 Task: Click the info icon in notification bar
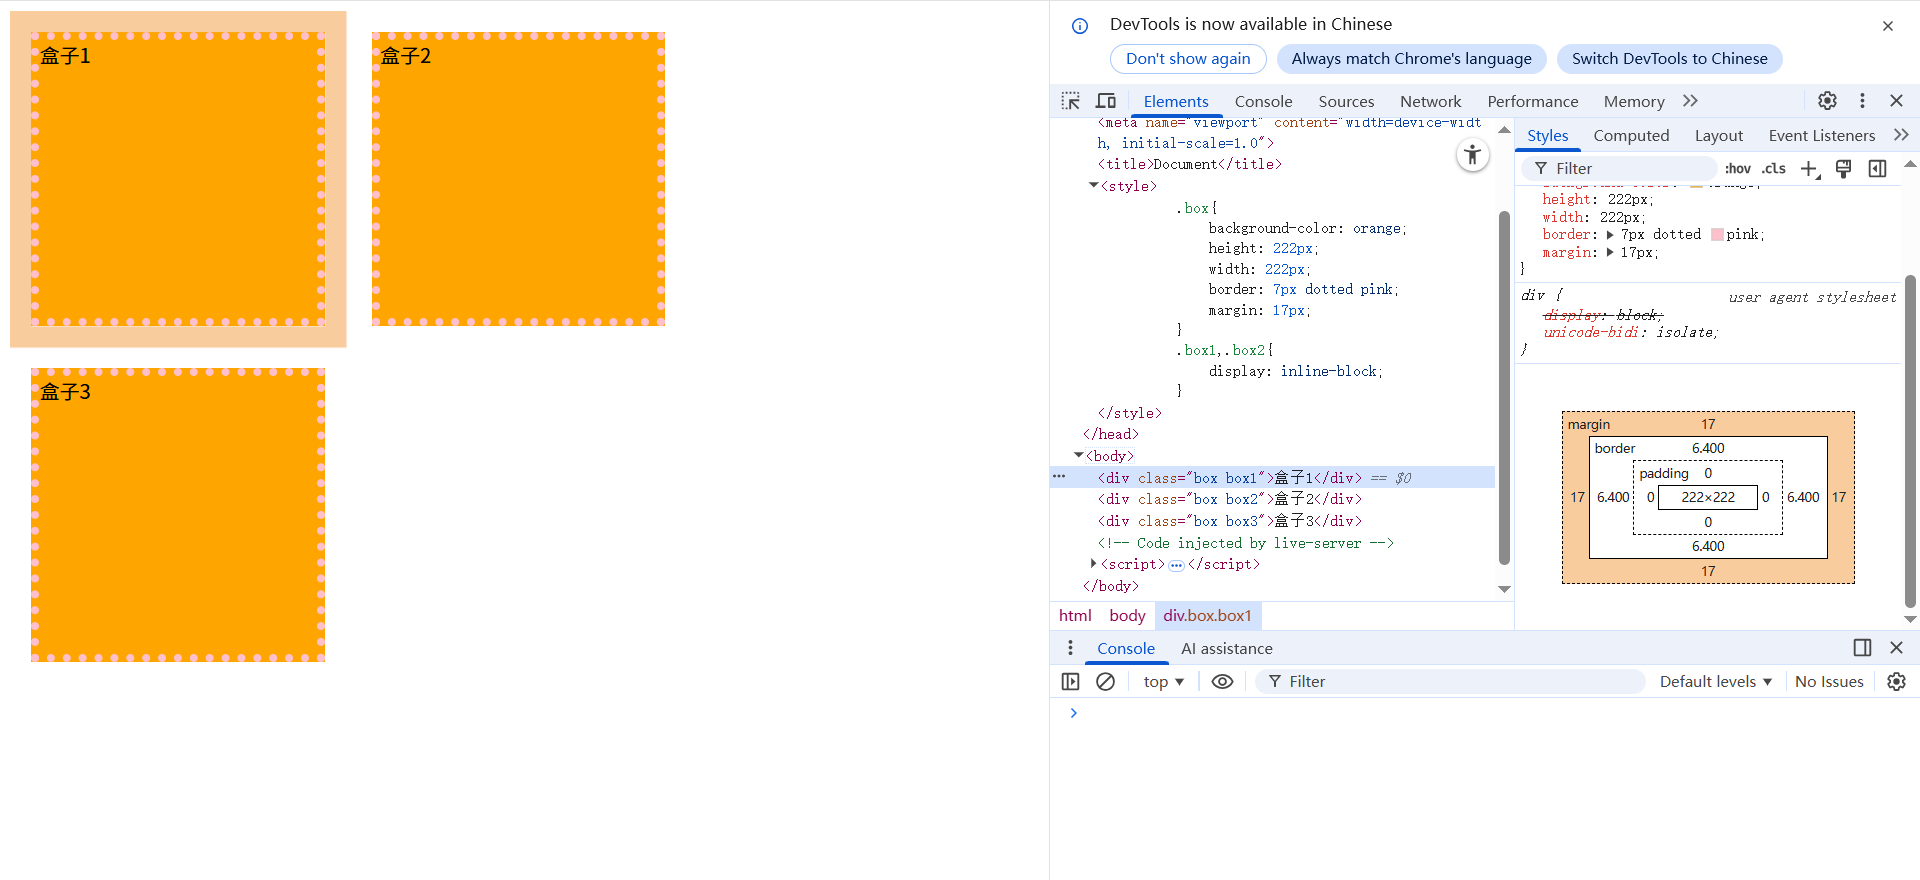(x=1080, y=26)
